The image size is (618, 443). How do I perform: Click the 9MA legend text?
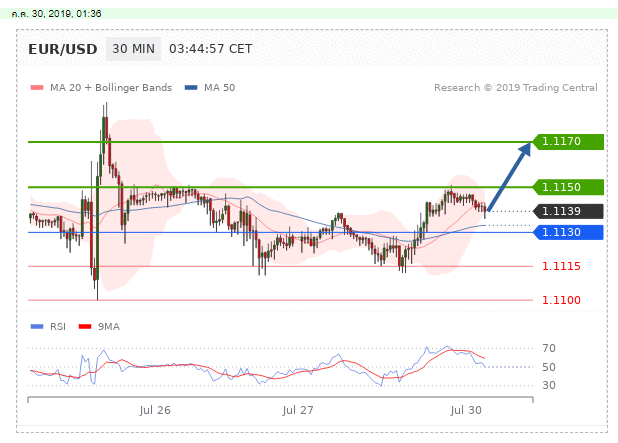(109, 326)
